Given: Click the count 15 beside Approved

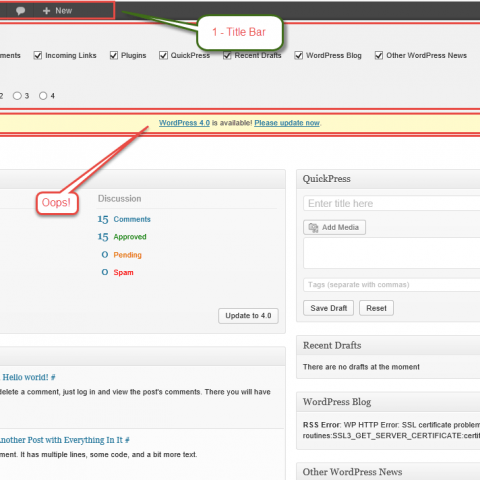Looking at the screenshot, I should point(103,237).
